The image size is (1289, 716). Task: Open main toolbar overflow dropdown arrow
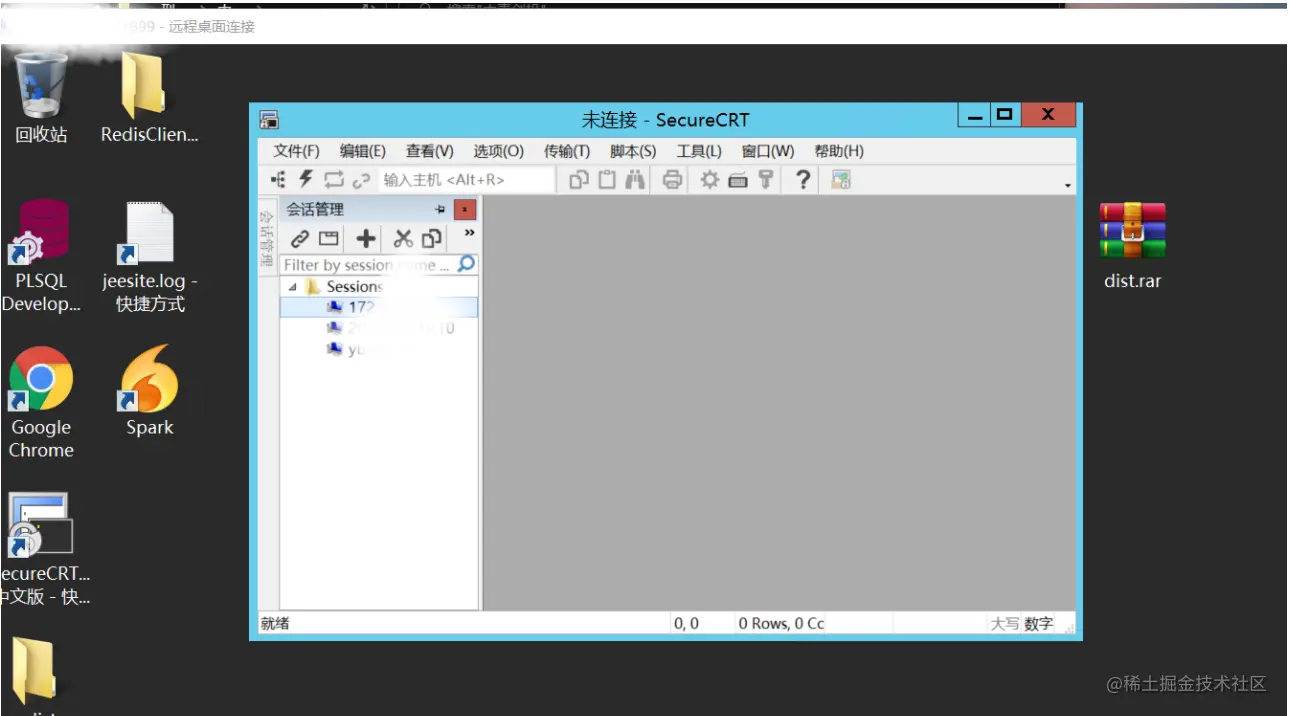(x=1068, y=186)
